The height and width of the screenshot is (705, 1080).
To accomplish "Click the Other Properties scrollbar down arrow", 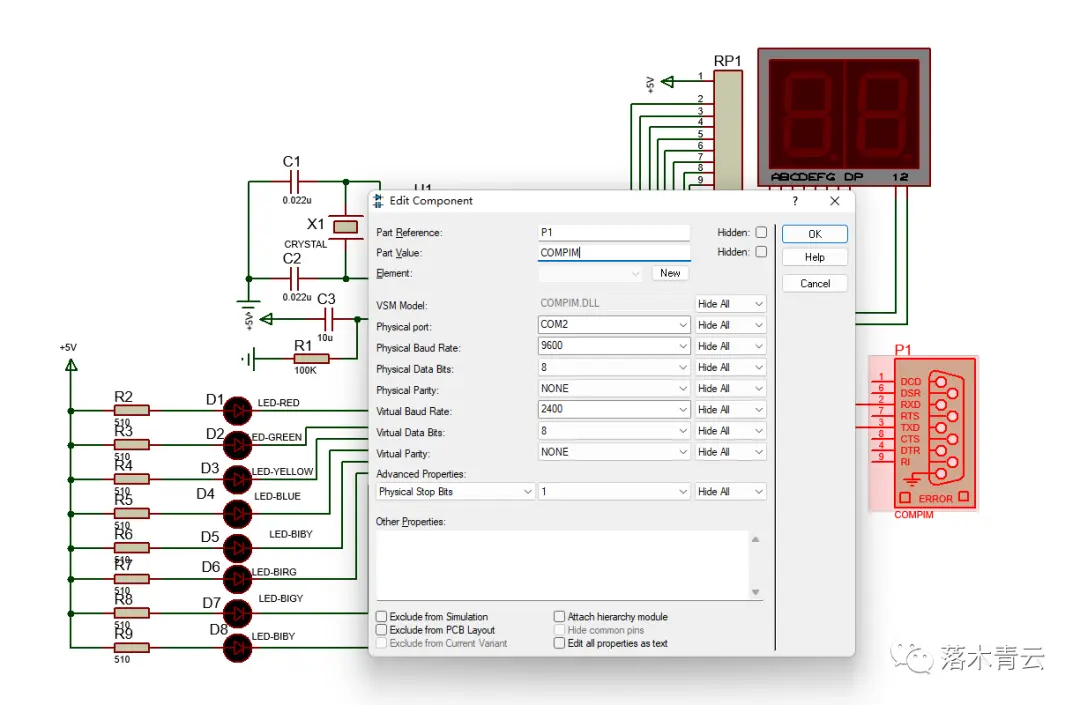I will pyautogui.click(x=755, y=592).
